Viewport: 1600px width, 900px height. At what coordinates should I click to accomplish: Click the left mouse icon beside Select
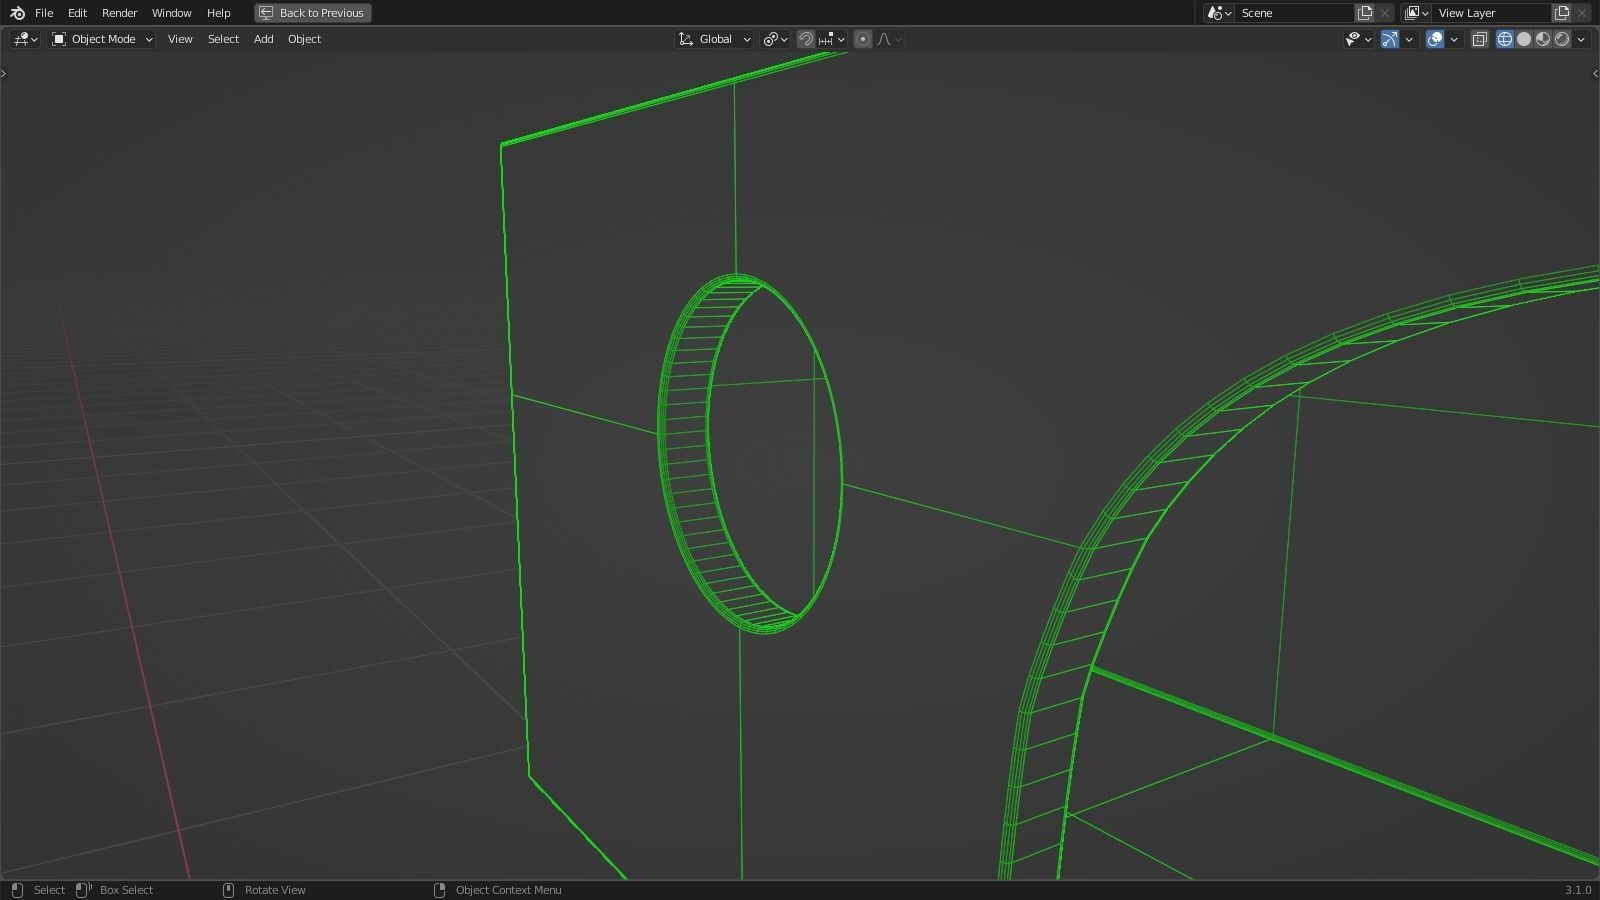[x=16, y=890]
